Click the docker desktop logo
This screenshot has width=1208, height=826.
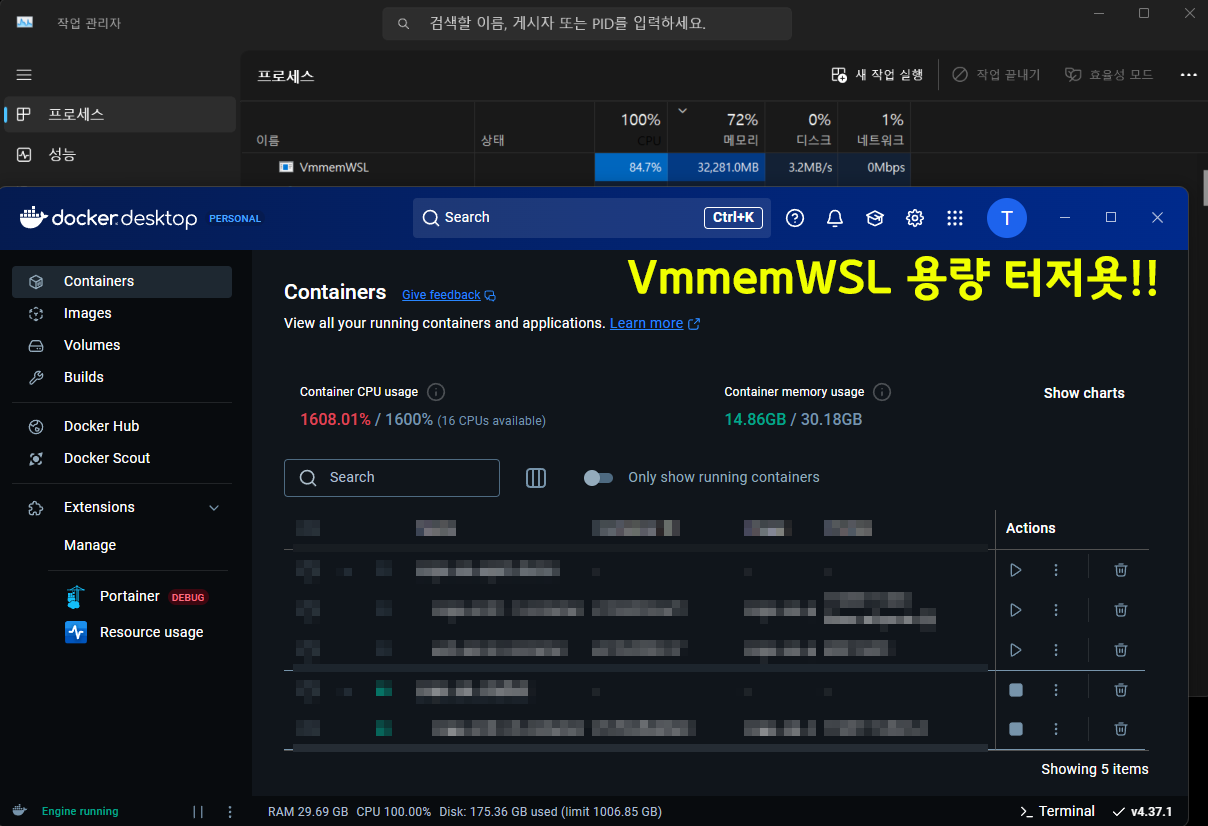click(x=108, y=218)
